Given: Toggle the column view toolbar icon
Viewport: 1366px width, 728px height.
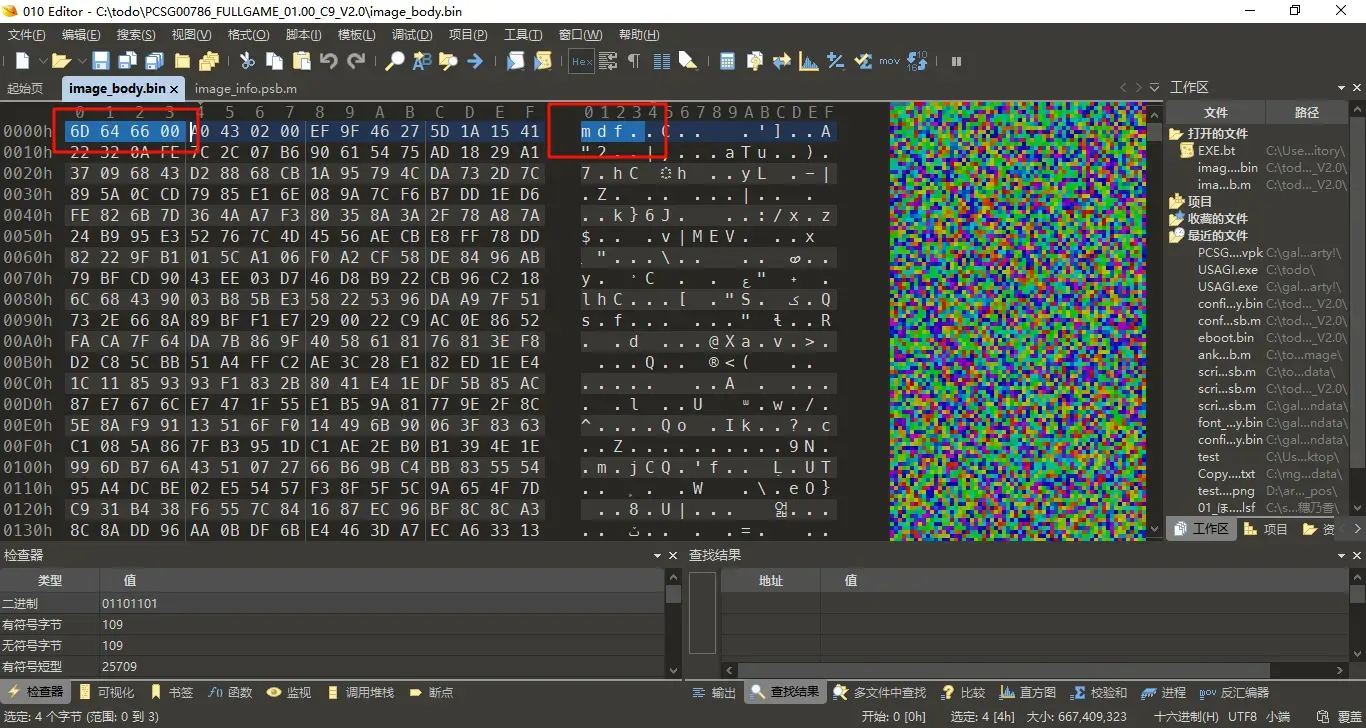Looking at the screenshot, I should click(661, 61).
